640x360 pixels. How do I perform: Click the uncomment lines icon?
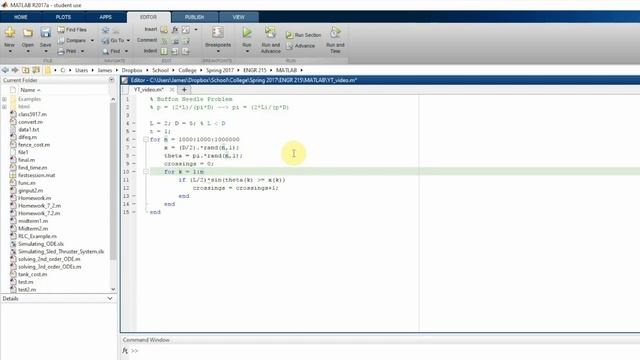click(x=175, y=40)
